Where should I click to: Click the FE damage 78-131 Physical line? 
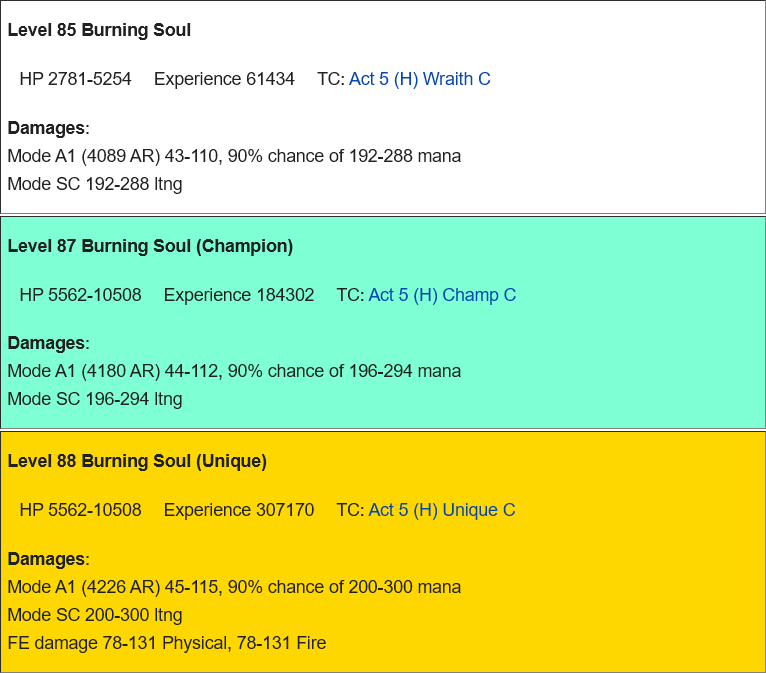[x=167, y=643]
